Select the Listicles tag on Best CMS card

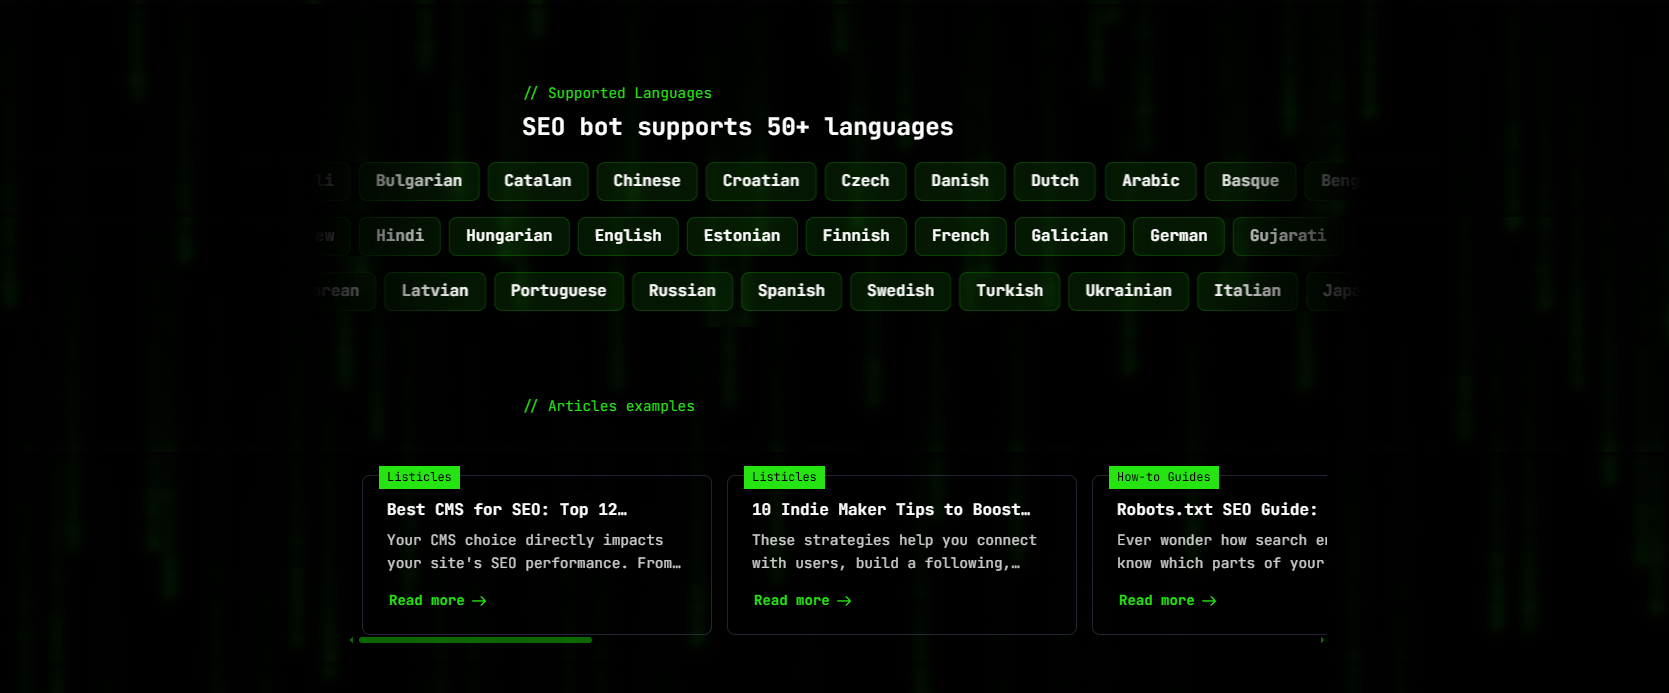pos(419,478)
